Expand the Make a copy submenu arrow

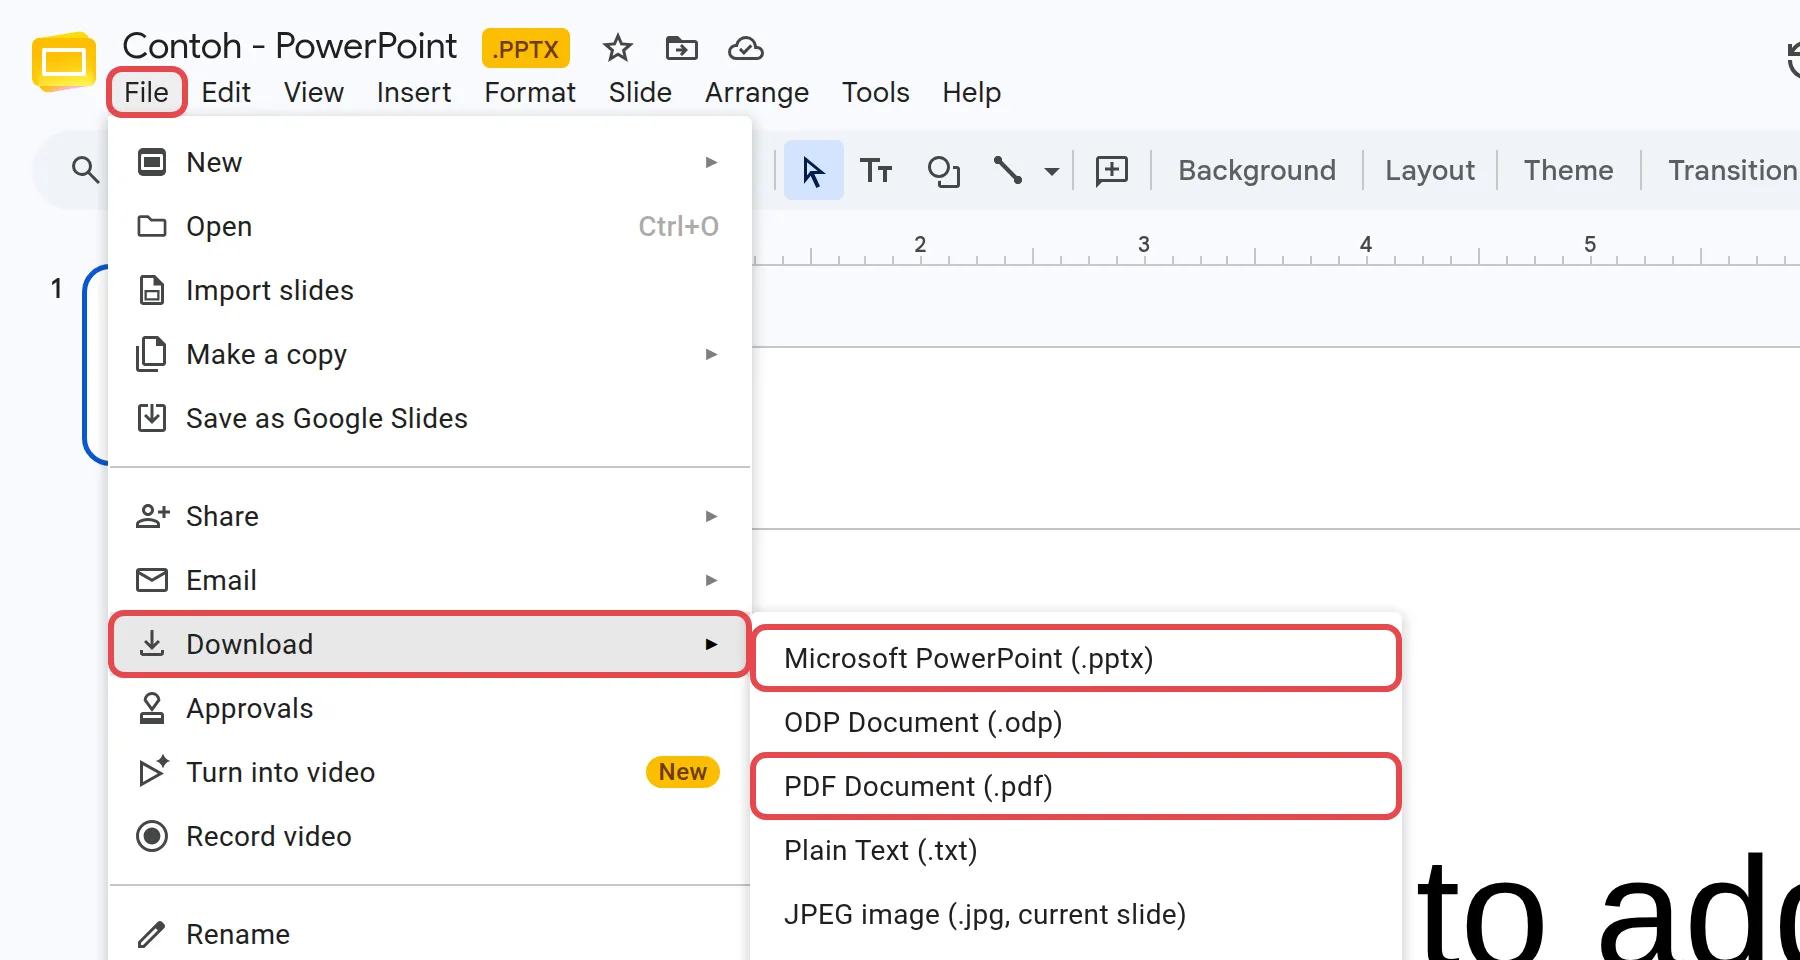pyautogui.click(x=711, y=354)
